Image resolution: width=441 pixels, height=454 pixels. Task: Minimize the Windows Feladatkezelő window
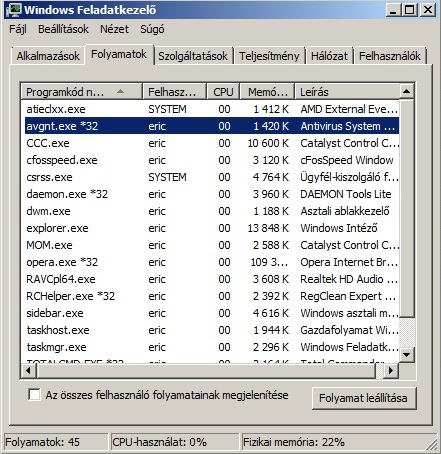coord(393,10)
